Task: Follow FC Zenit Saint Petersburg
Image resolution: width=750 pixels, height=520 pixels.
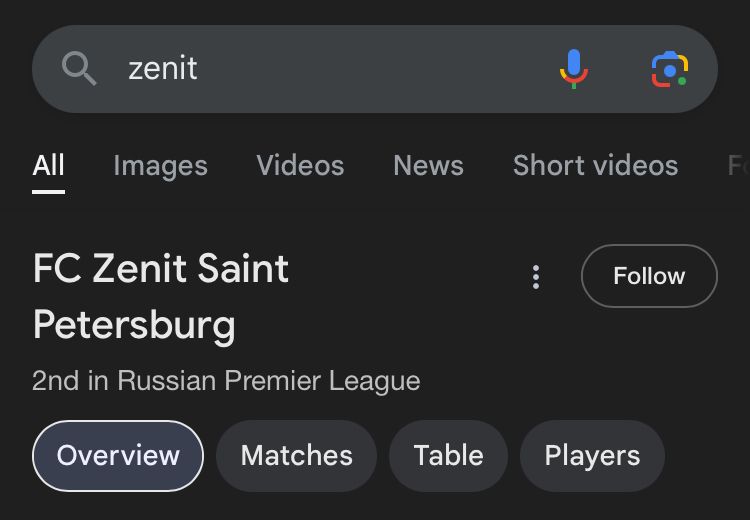Action: coord(649,276)
